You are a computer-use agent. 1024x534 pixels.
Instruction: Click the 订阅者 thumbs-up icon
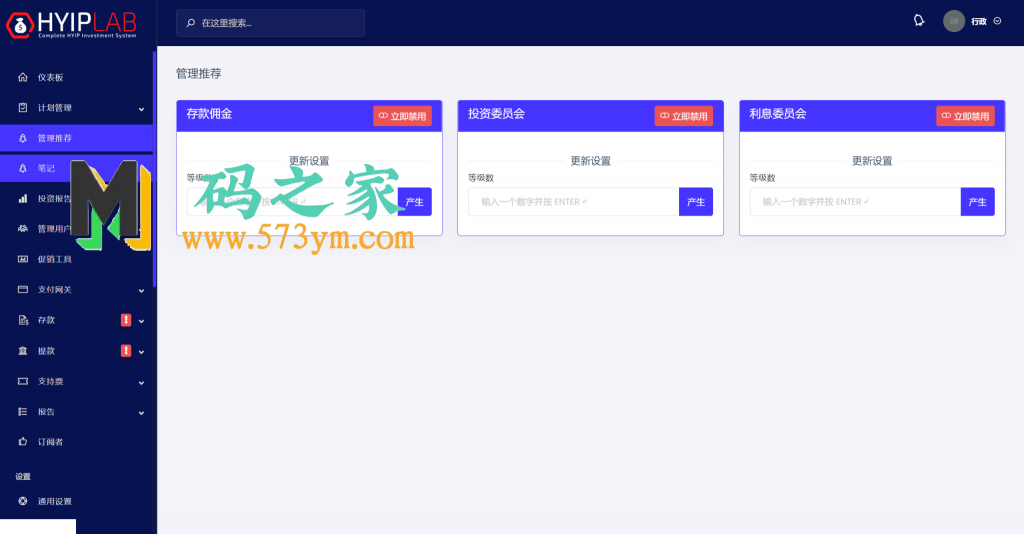coord(23,441)
